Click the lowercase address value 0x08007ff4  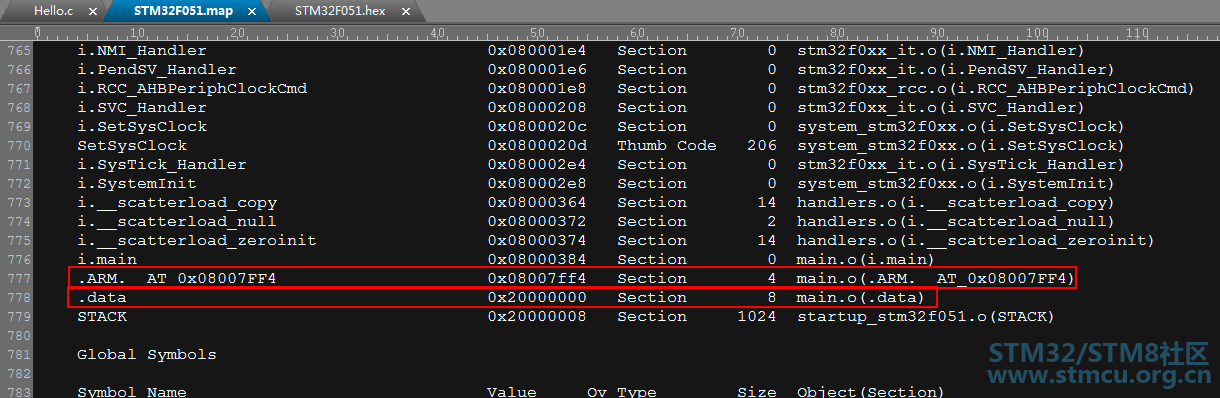point(537,278)
